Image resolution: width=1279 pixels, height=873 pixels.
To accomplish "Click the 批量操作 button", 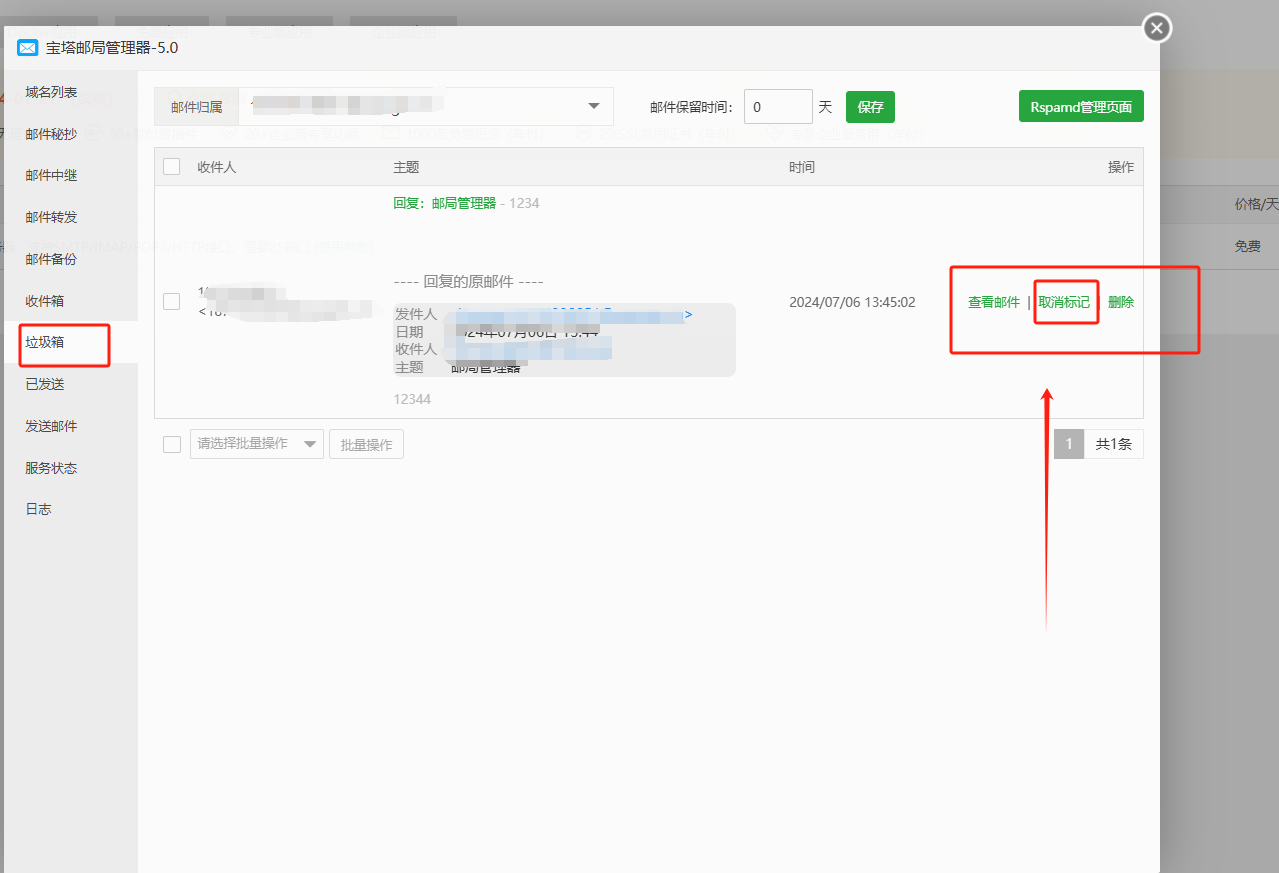I will point(366,444).
